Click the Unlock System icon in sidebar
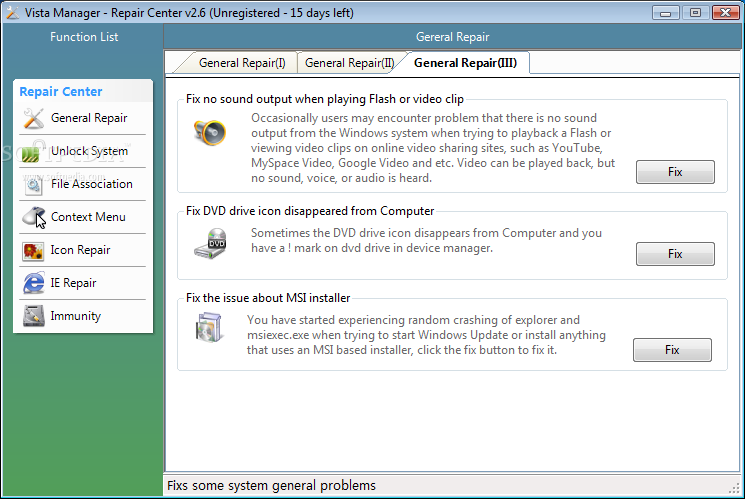The height and width of the screenshot is (499, 745). 33,151
